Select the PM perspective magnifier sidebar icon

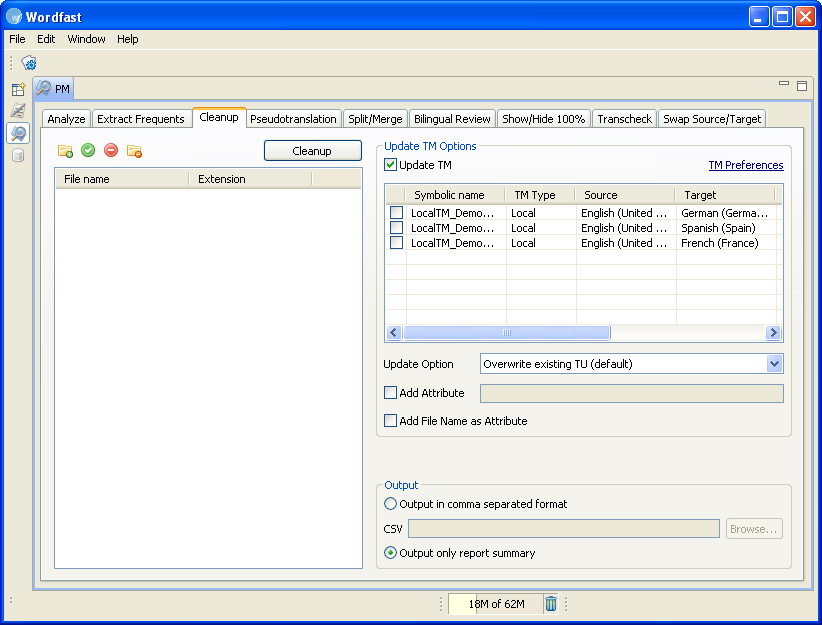(x=18, y=133)
